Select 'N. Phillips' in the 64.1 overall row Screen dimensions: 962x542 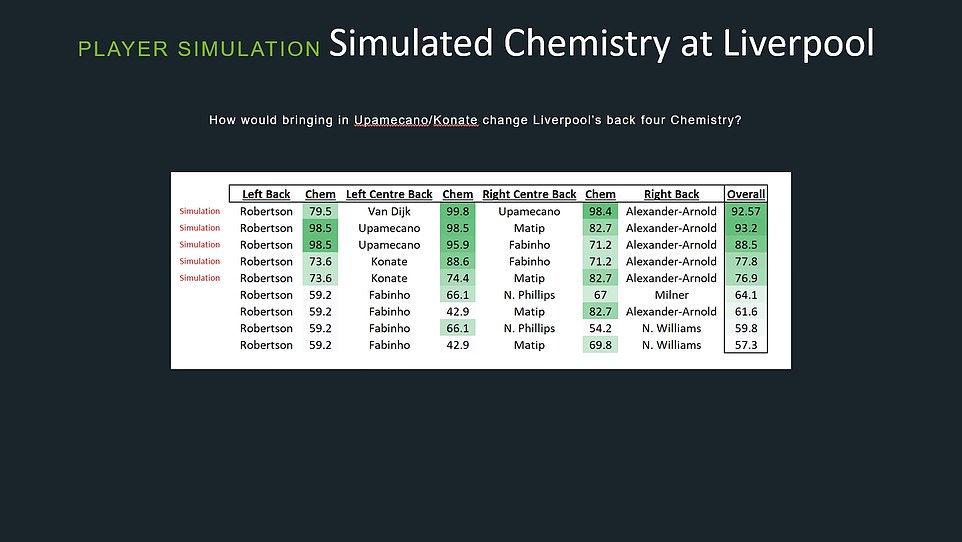point(529,295)
